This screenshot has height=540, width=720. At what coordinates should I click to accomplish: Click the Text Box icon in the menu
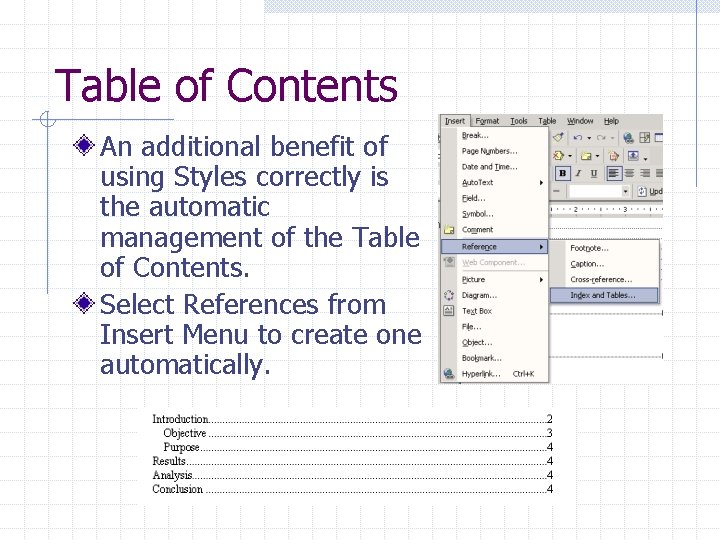click(449, 311)
